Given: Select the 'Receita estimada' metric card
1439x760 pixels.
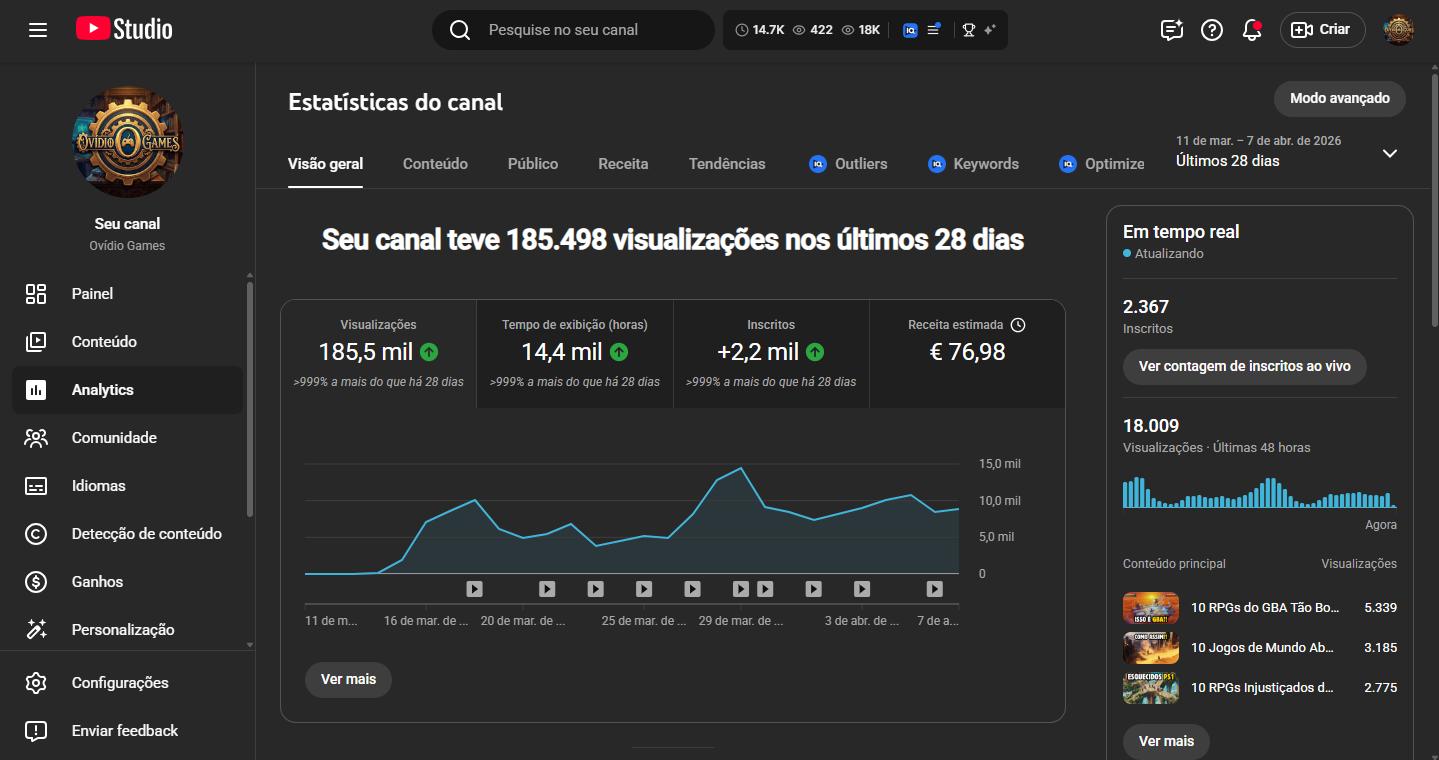Looking at the screenshot, I should (967, 354).
